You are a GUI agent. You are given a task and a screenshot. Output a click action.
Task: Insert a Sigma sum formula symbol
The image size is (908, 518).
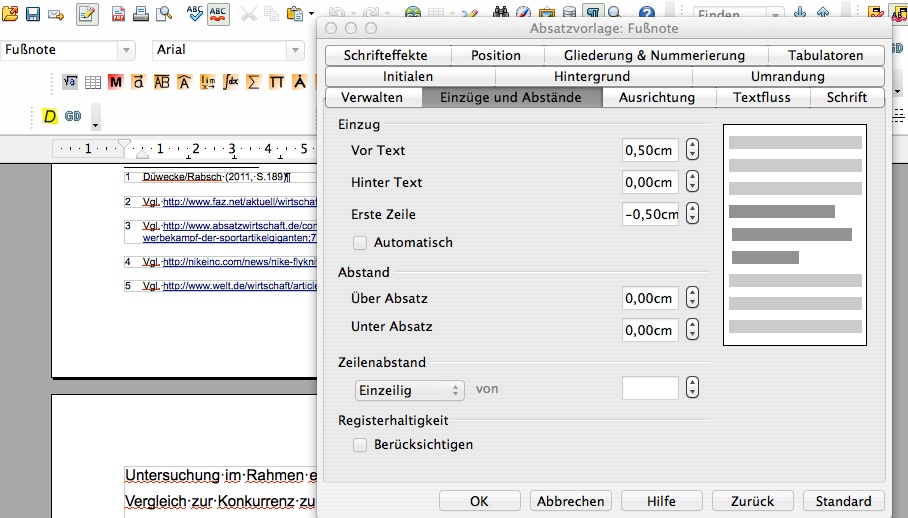[x=253, y=82]
